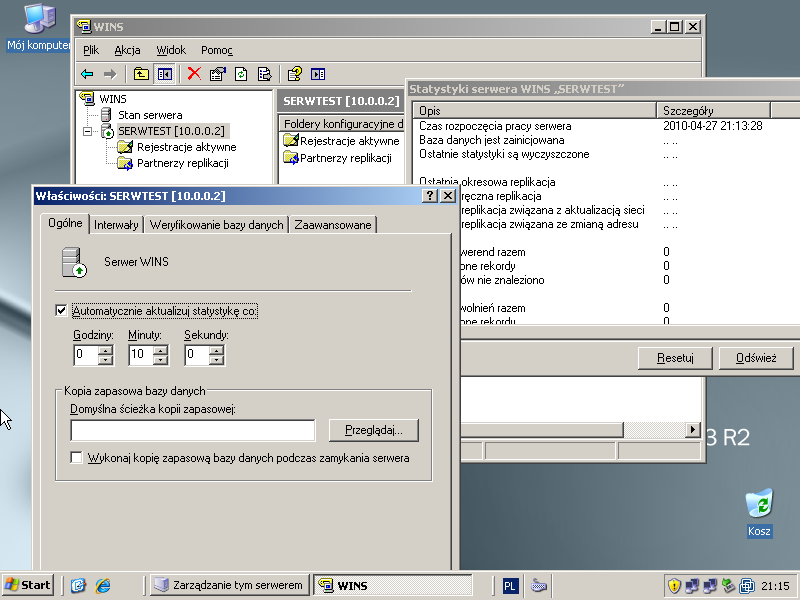Click the Szczegóły column header
Image resolution: width=800 pixels, height=600 pixels.
(713, 110)
